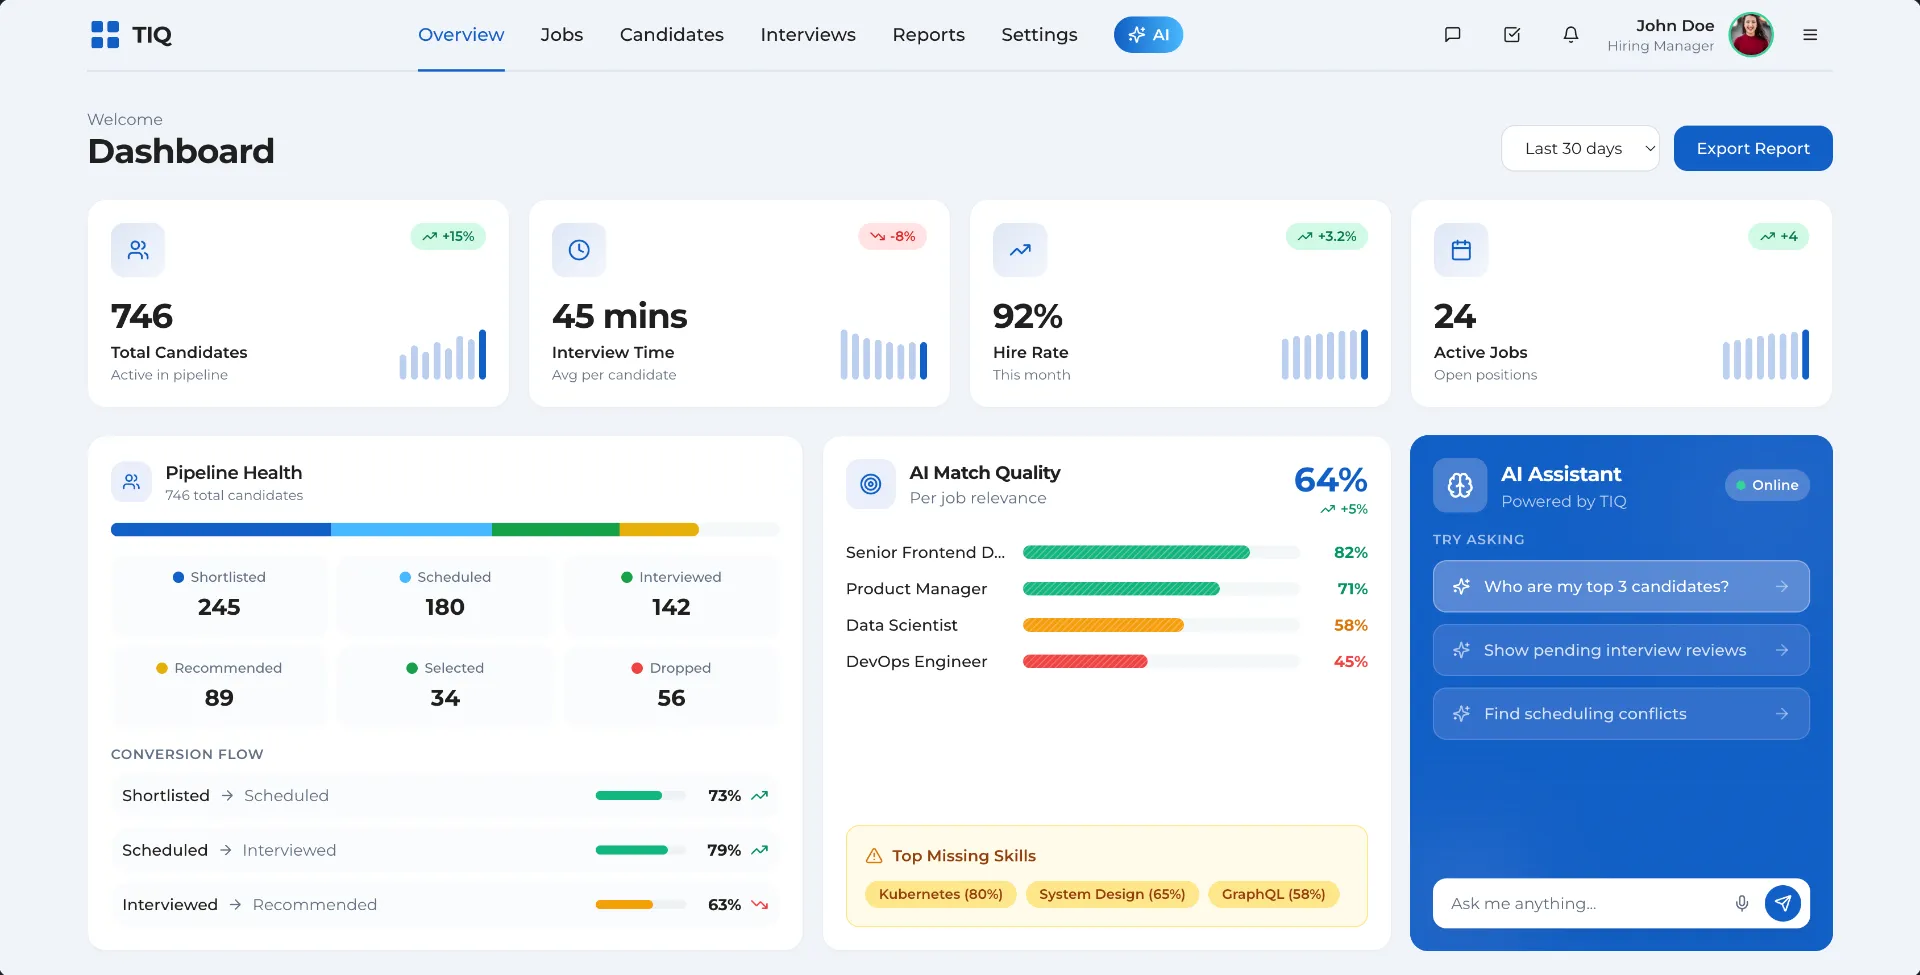This screenshot has width=1920, height=975.
Task: Open the hamburger menu in the top right
Action: tap(1810, 34)
